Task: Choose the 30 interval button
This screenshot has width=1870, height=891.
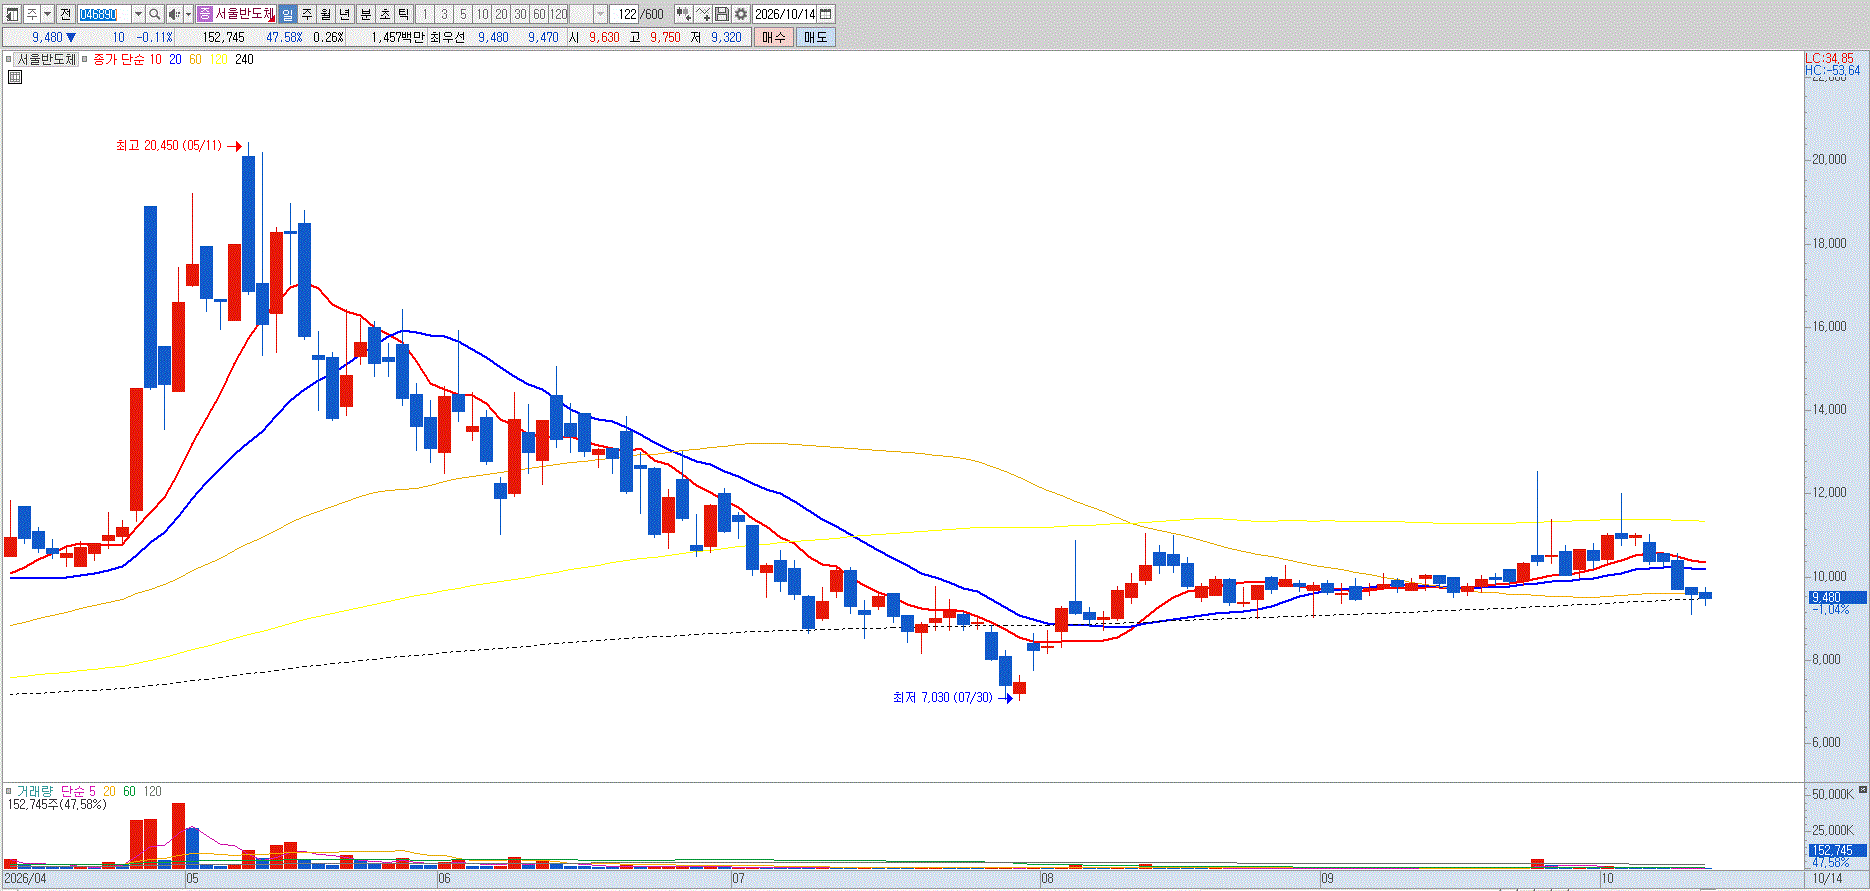Action: [x=520, y=14]
